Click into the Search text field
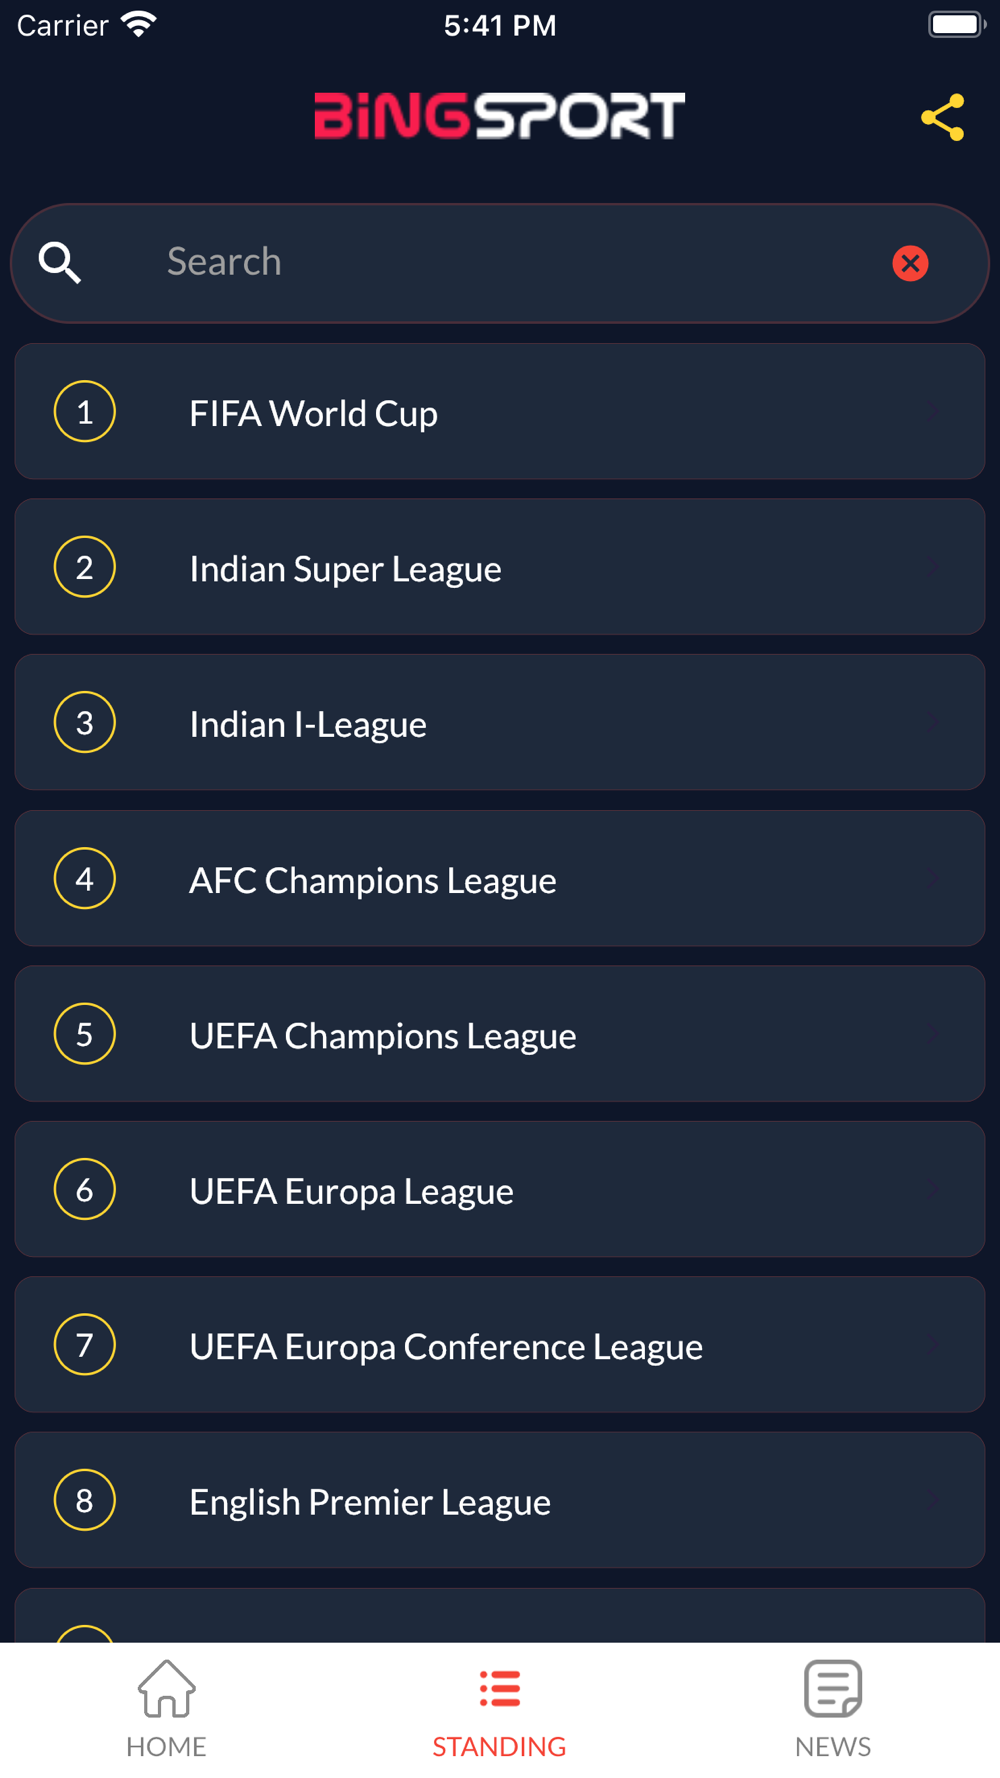Screen dimensions: 1000x1778 (x=500, y=262)
